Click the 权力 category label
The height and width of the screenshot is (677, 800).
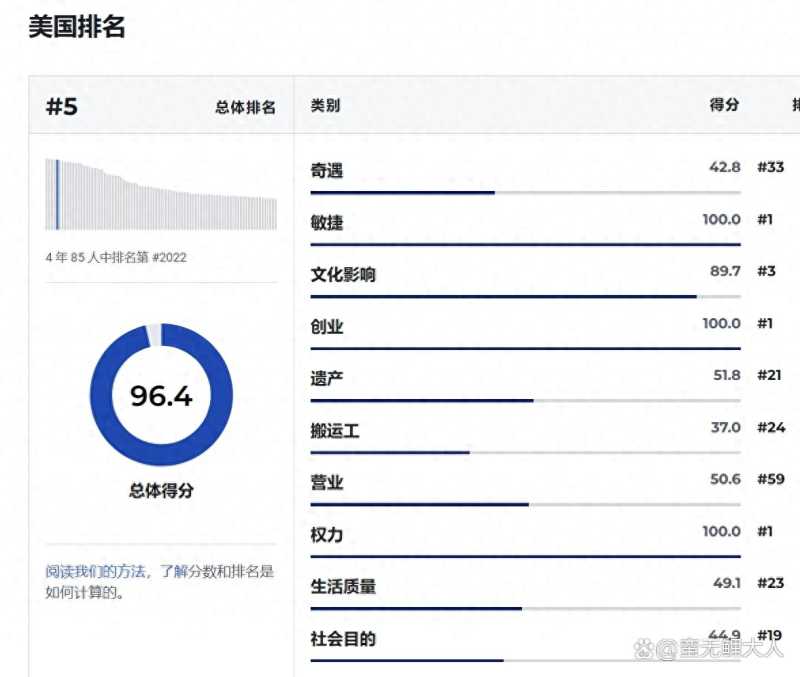point(327,535)
